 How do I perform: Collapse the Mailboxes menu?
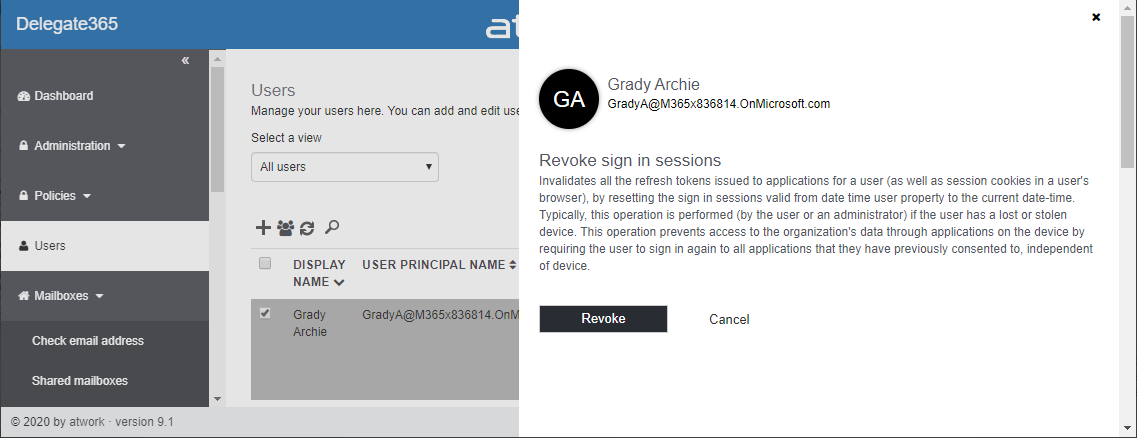(x=61, y=296)
